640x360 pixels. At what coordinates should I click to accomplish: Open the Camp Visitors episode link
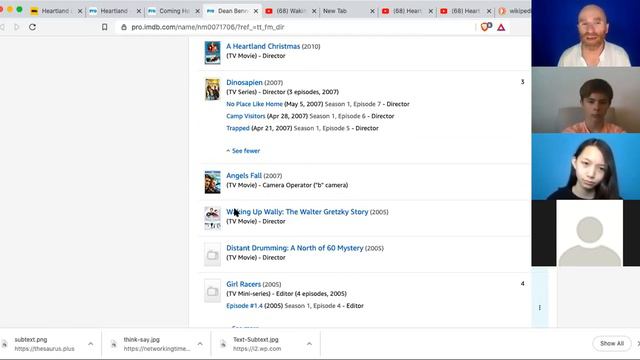pos(246,116)
